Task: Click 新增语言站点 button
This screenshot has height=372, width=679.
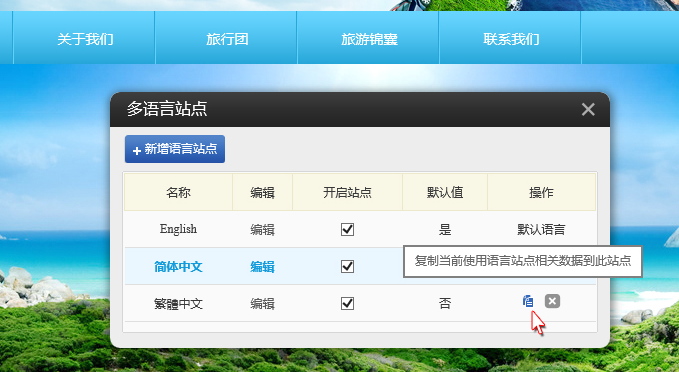Action: [x=175, y=149]
